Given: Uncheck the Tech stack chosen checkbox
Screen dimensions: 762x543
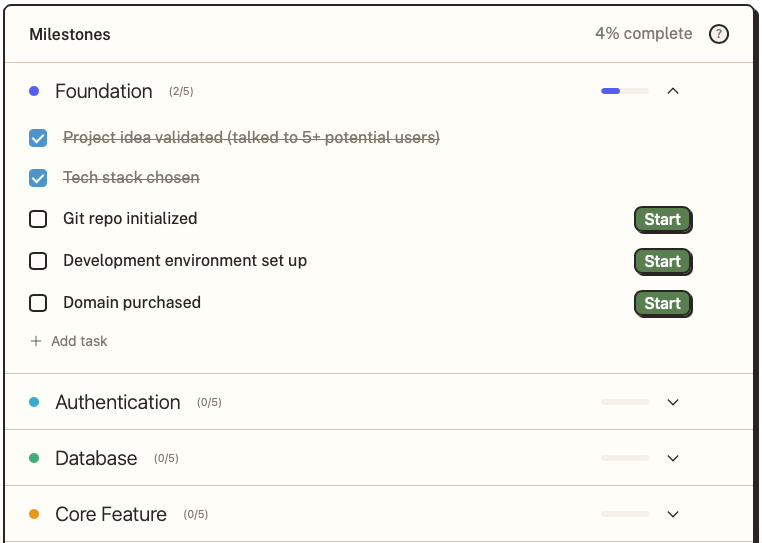Looking at the screenshot, I should 38,178.
